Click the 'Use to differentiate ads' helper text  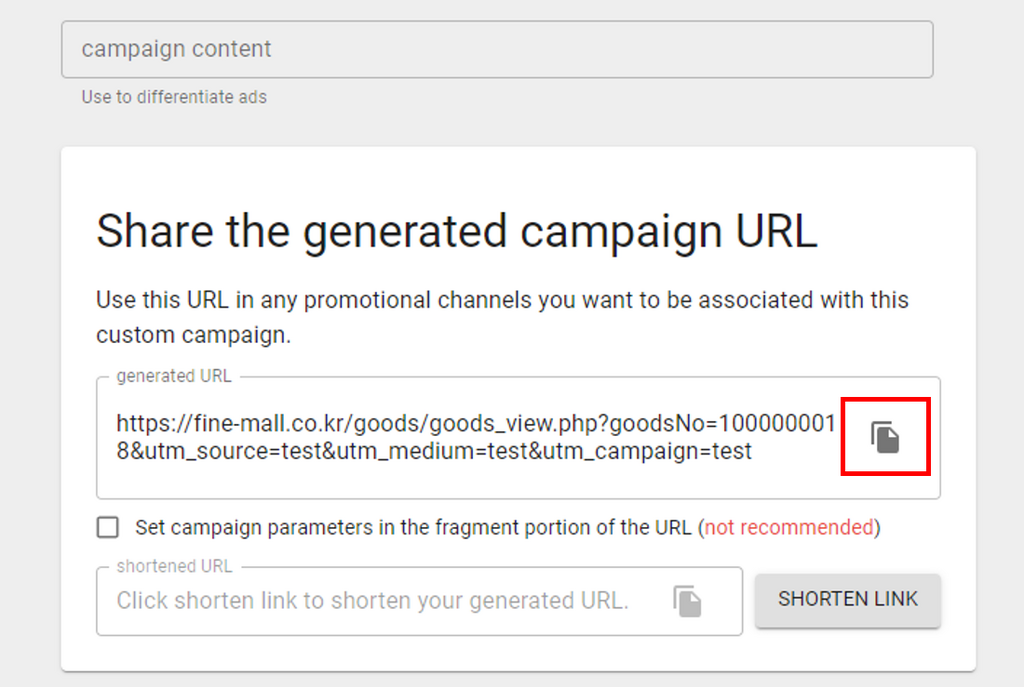coord(174,97)
